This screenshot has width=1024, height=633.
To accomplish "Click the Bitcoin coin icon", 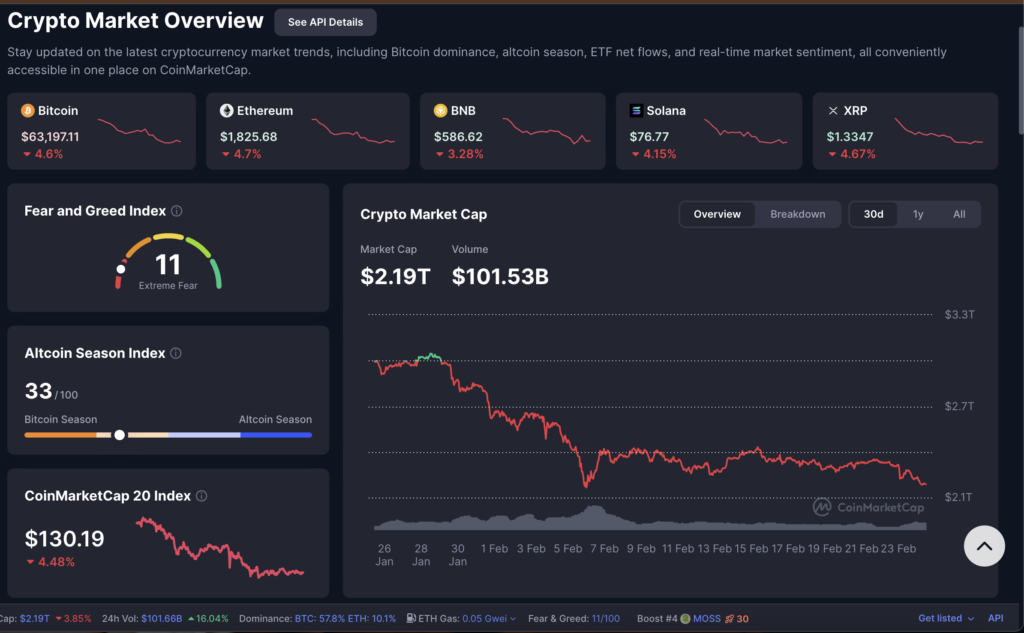I will (x=28, y=111).
